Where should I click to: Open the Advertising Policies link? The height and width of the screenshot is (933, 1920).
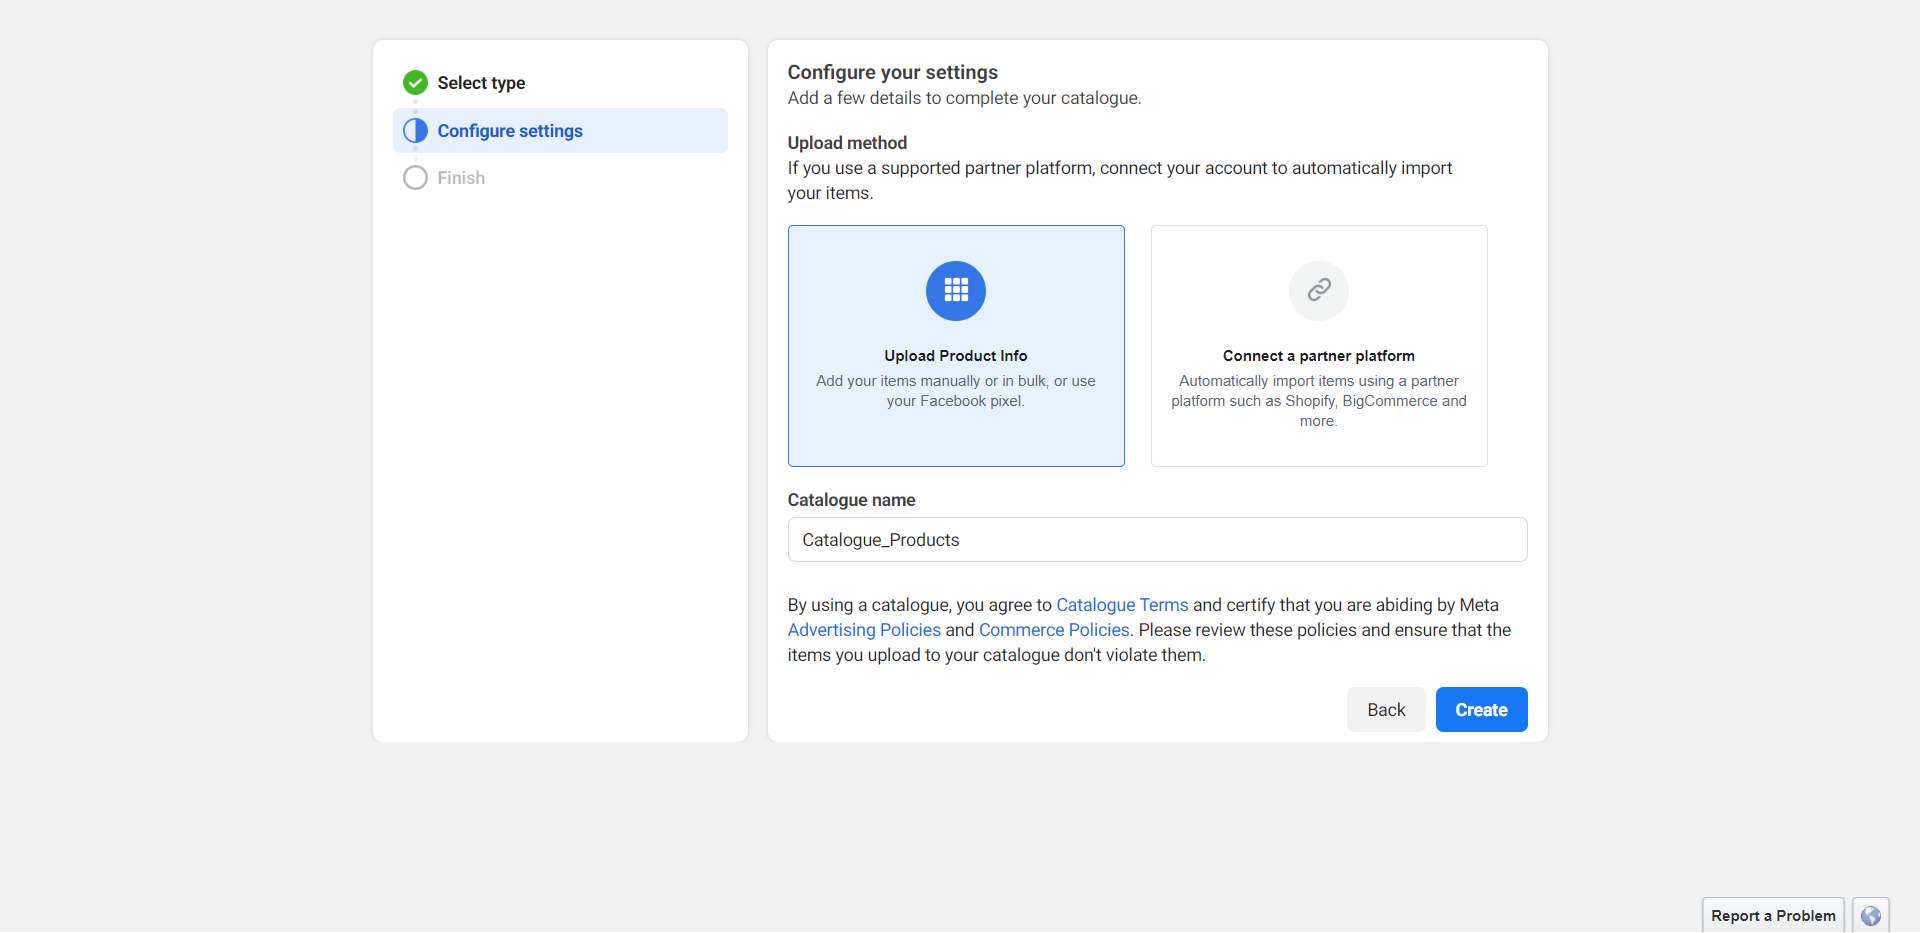click(864, 630)
